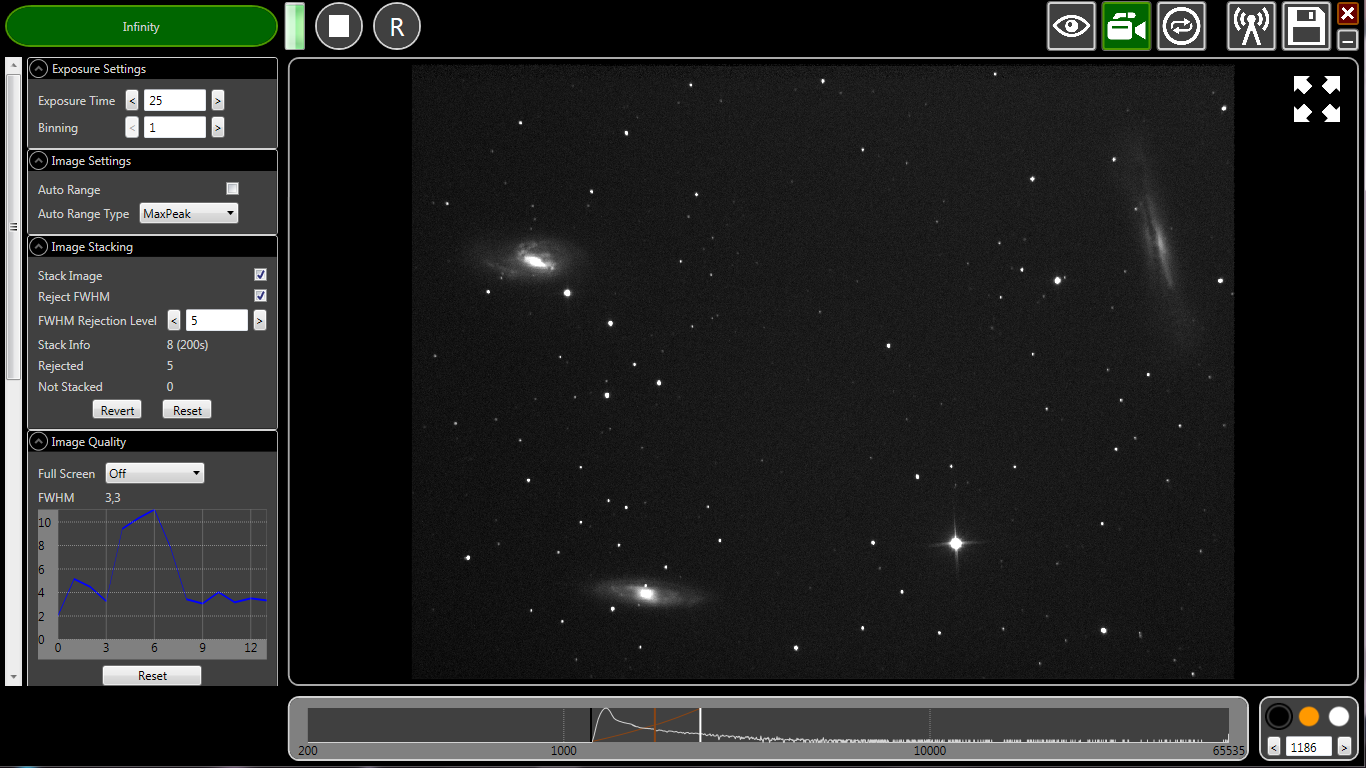
Task: Decrease the Binning value
Action: point(132,128)
